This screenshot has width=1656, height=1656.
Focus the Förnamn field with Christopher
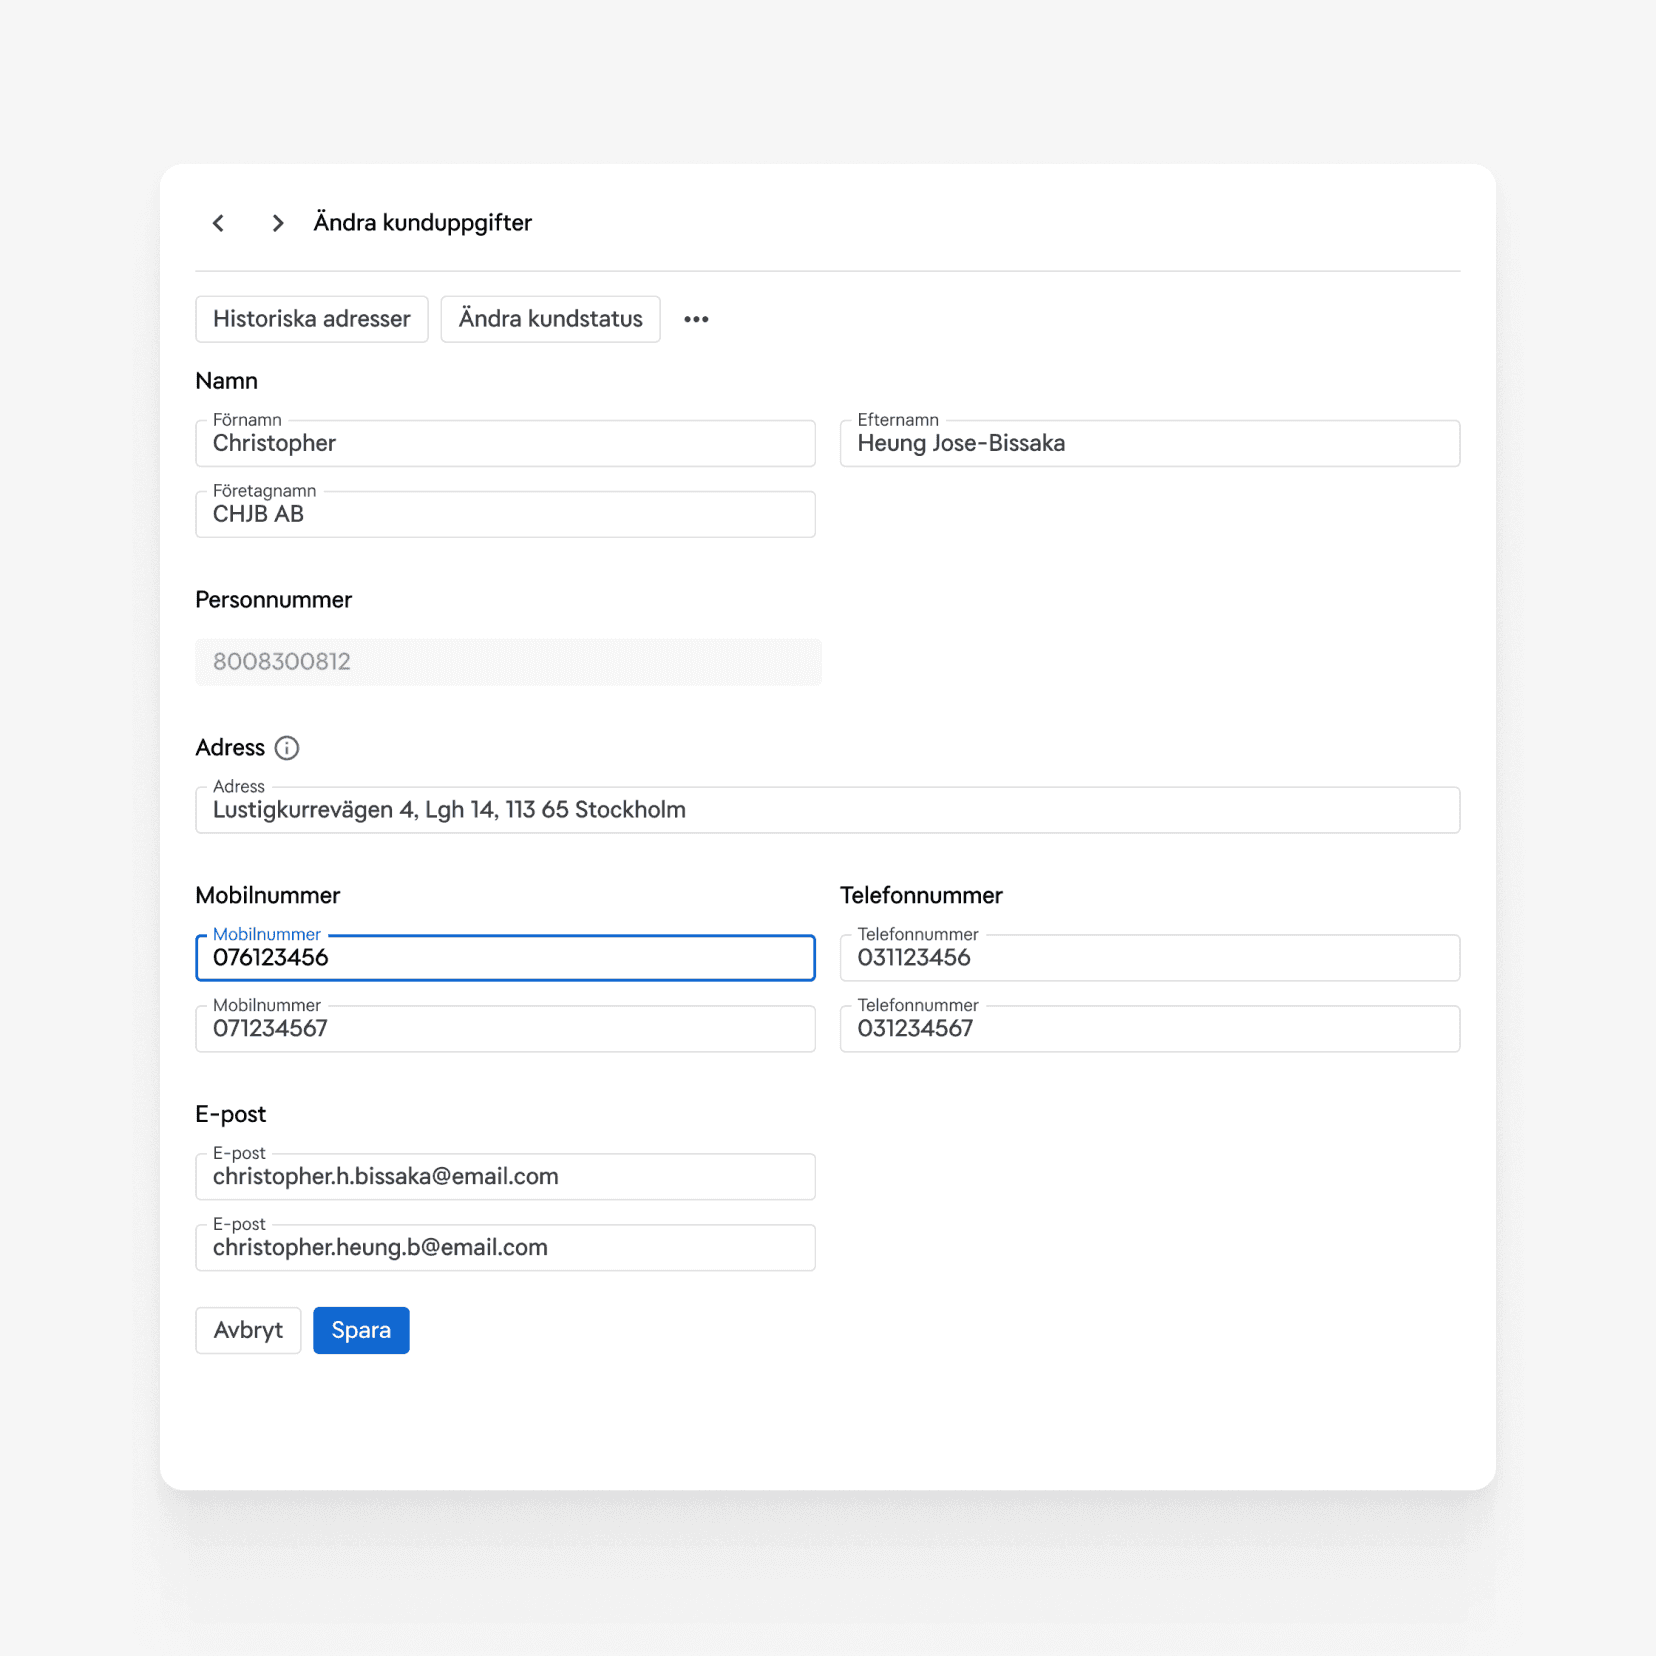(x=505, y=443)
